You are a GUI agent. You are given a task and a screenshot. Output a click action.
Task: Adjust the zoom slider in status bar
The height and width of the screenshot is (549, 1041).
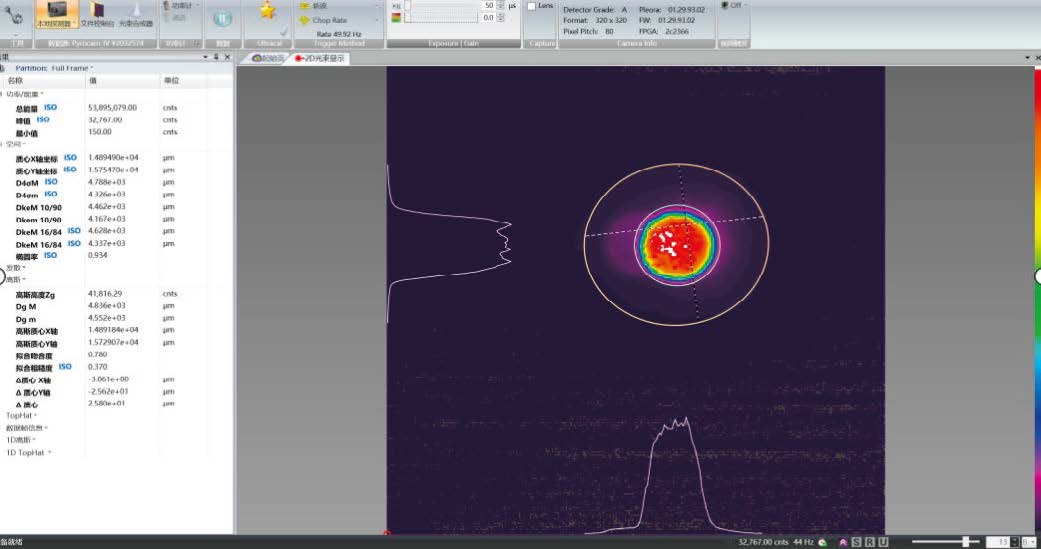click(964, 541)
